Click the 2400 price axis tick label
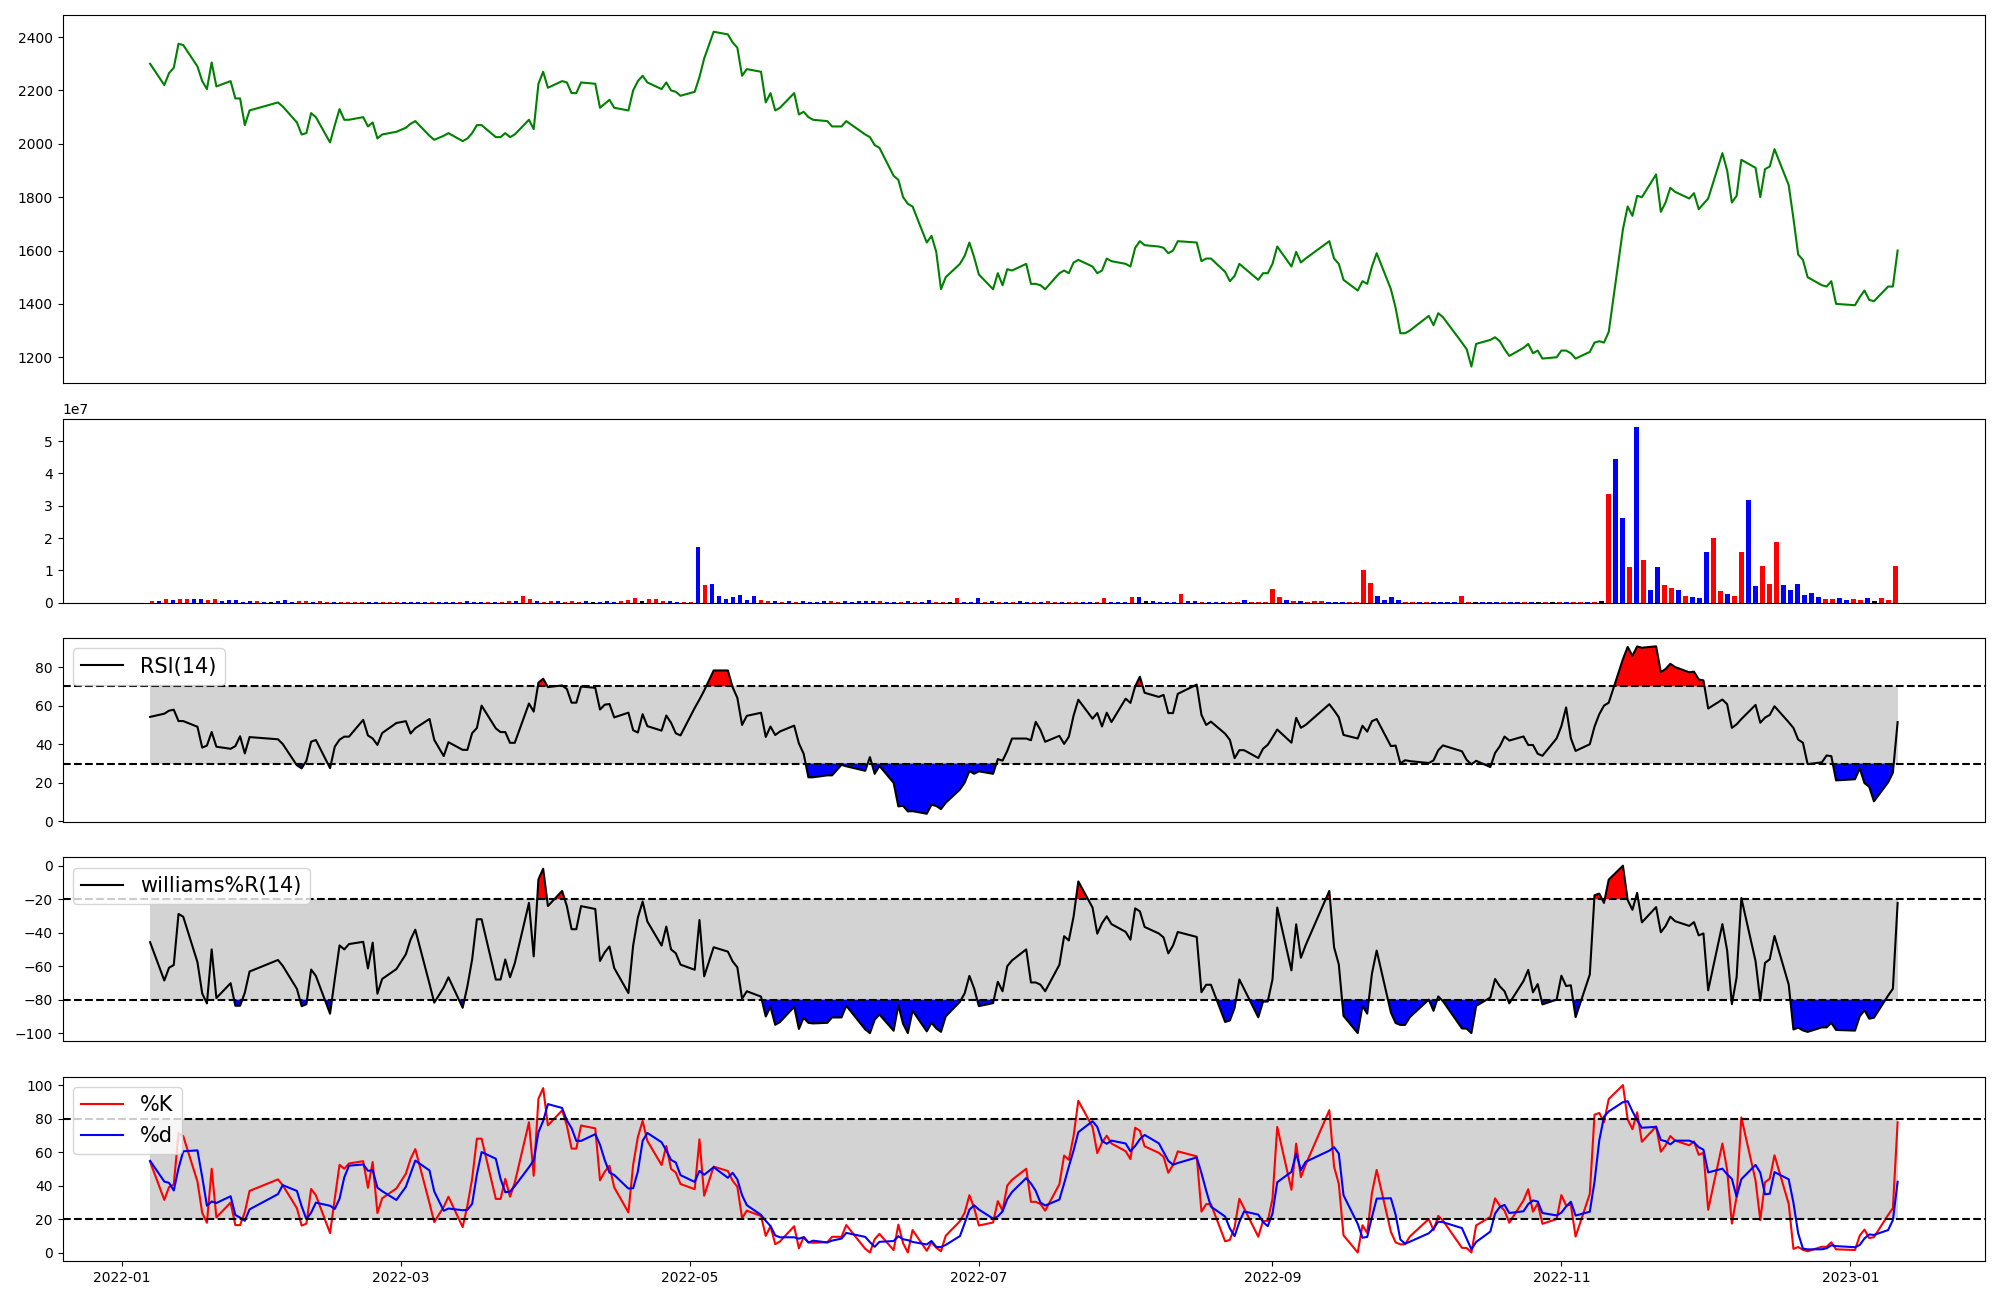Viewport: 2000px width, 1300px height. [x=34, y=38]
